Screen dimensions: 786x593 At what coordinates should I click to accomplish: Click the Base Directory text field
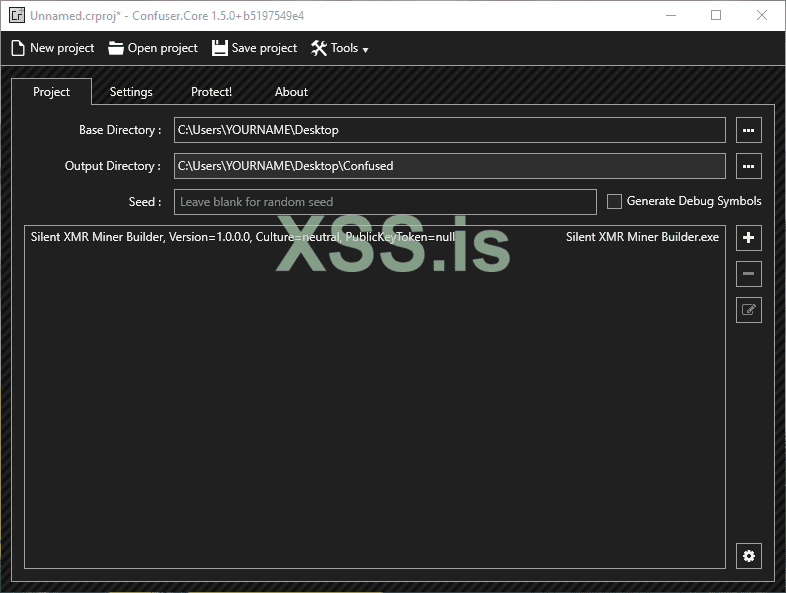[x=450, y=130]
